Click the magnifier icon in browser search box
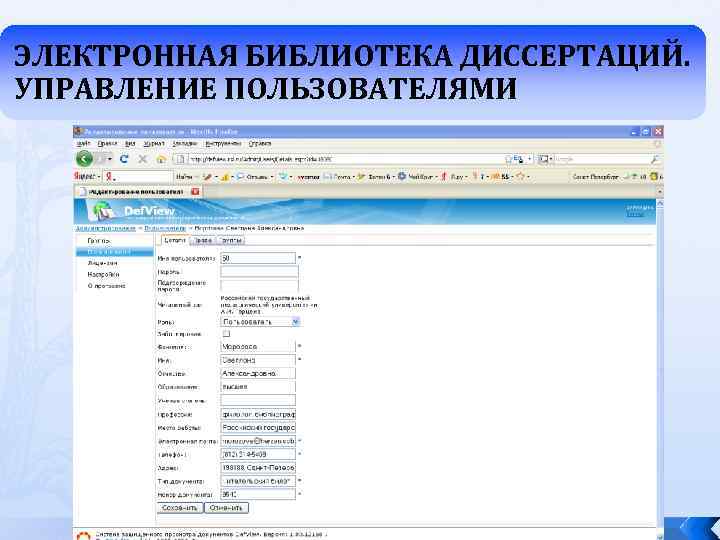 655,159
